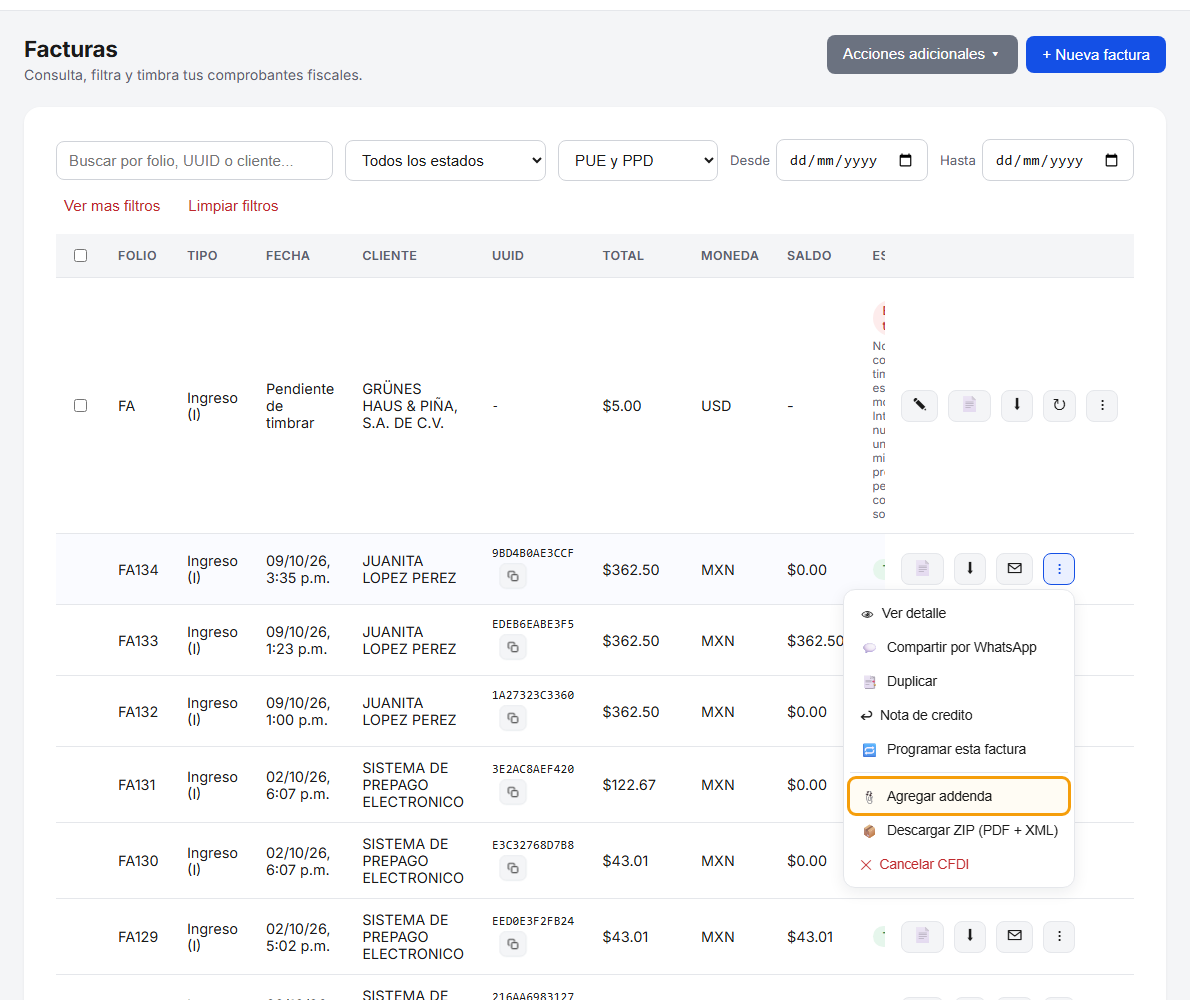The width and height of the screenshot is (1190, 1000).
Task: Click the download arrow icon in the pending FA row
Action: coord(1017,405)
